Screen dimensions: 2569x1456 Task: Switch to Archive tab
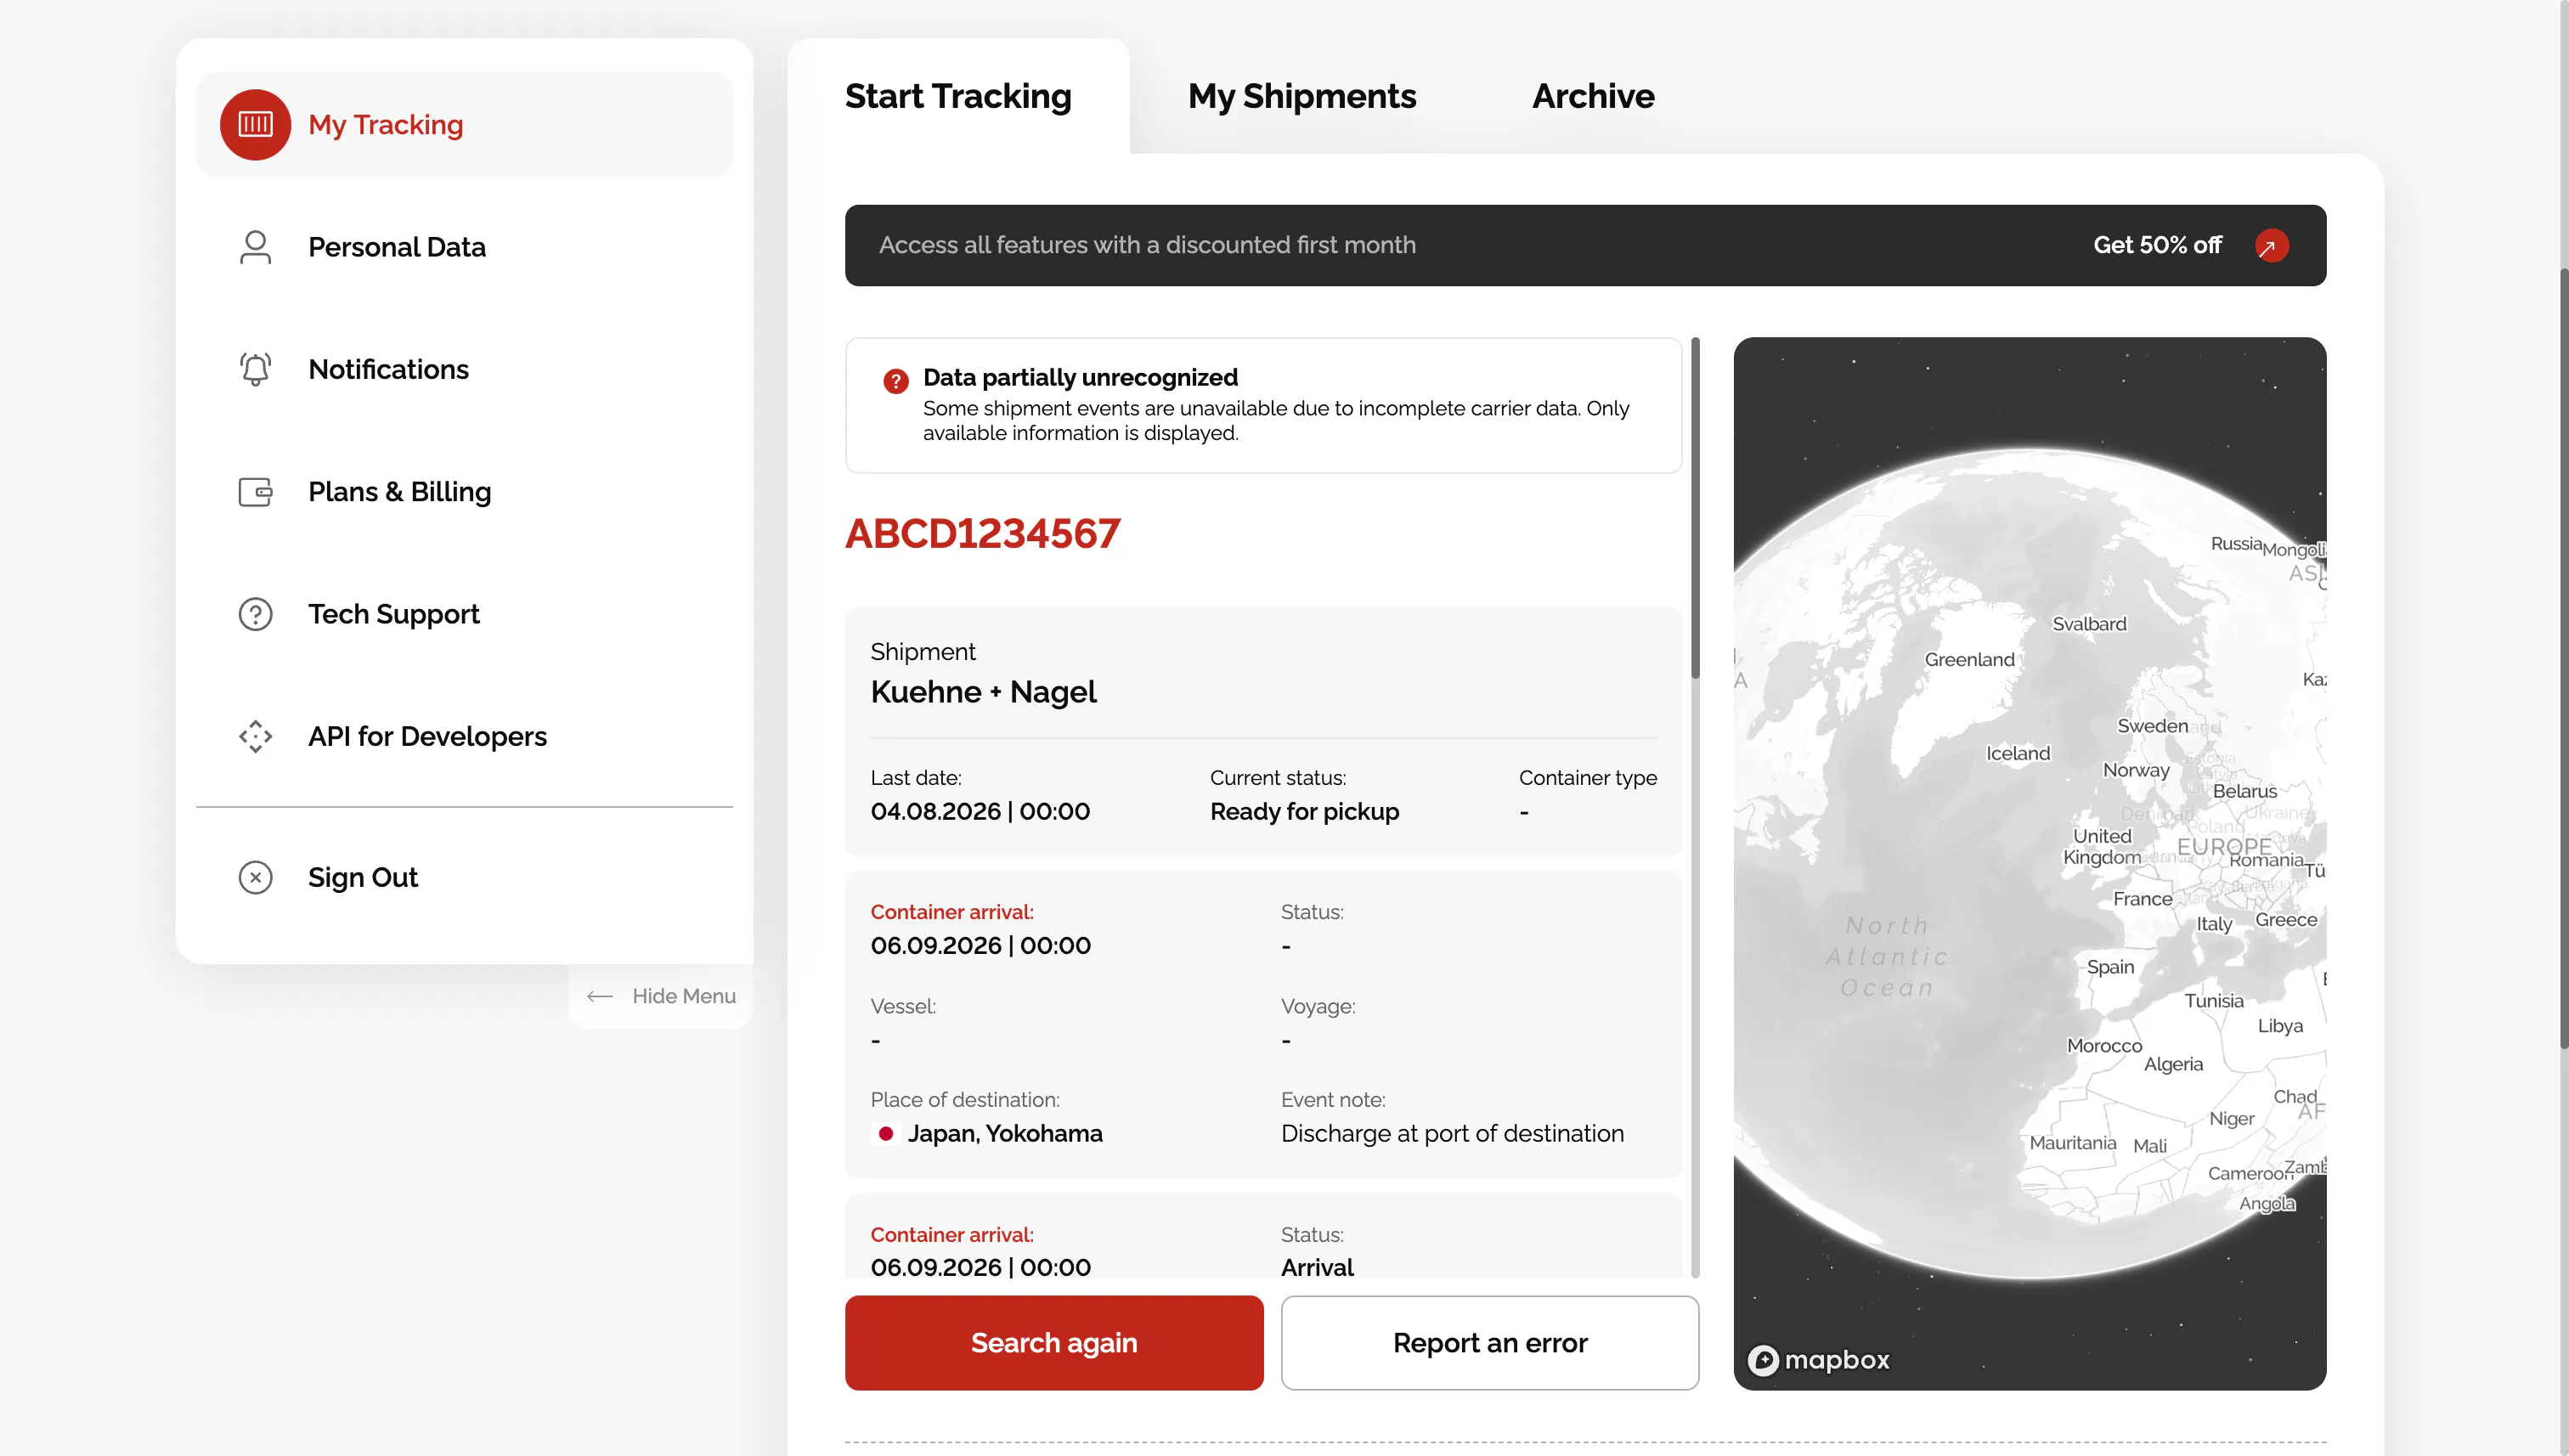1593,96
